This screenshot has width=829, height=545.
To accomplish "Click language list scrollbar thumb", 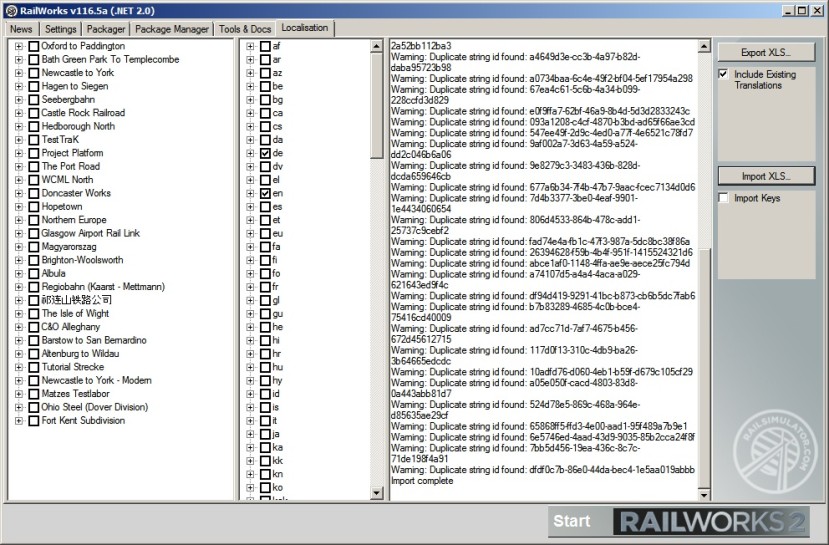I will coord(376,105).
